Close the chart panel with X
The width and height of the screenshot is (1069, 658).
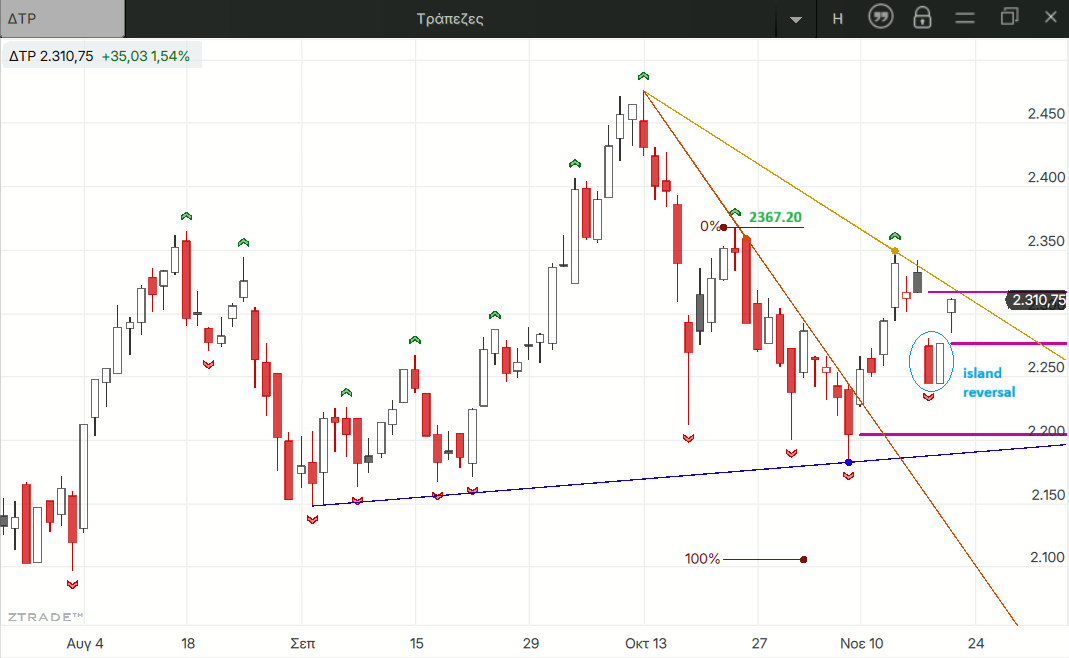click(x=1050, y=17)
